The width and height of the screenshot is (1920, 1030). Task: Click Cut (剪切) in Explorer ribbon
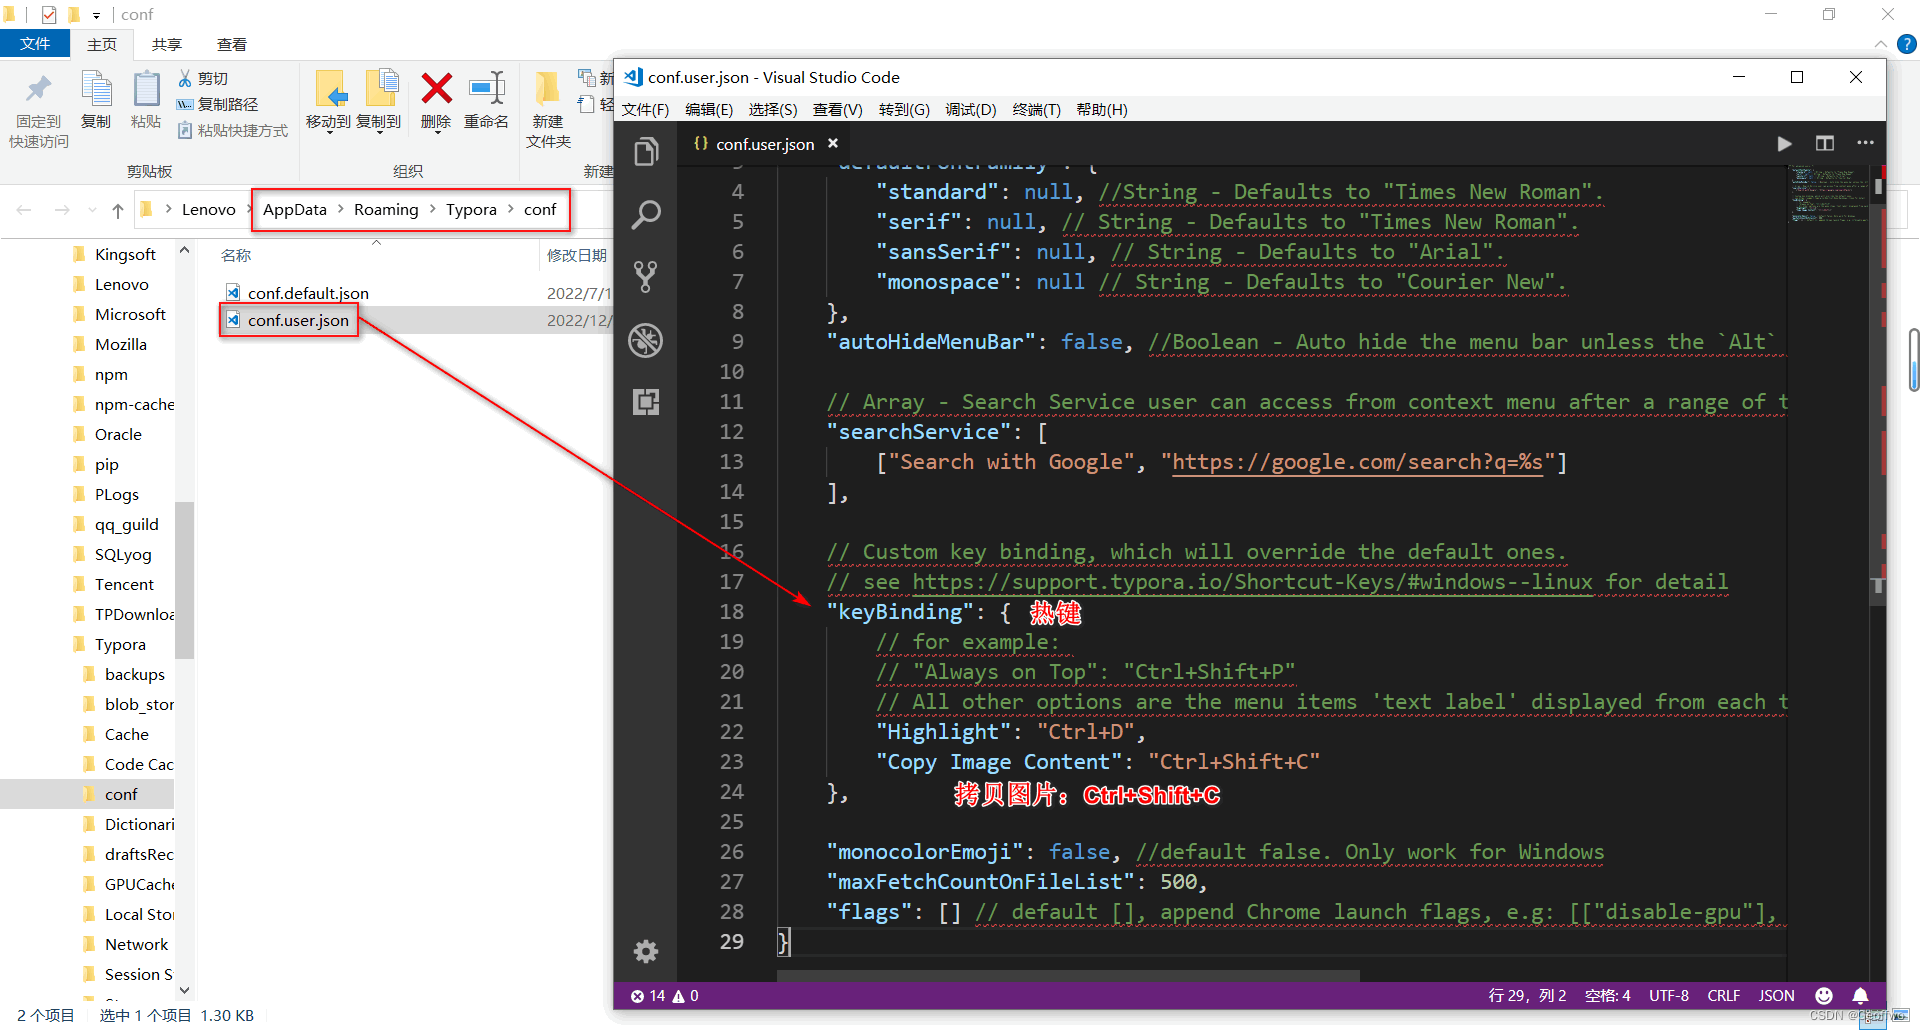tap(203, 79)
